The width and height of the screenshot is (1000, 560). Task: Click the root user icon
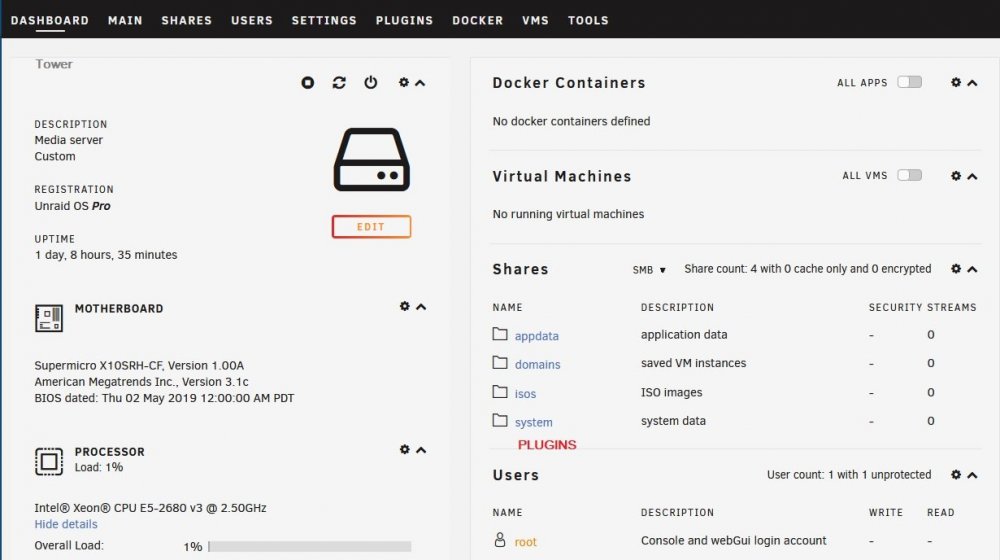500,540
